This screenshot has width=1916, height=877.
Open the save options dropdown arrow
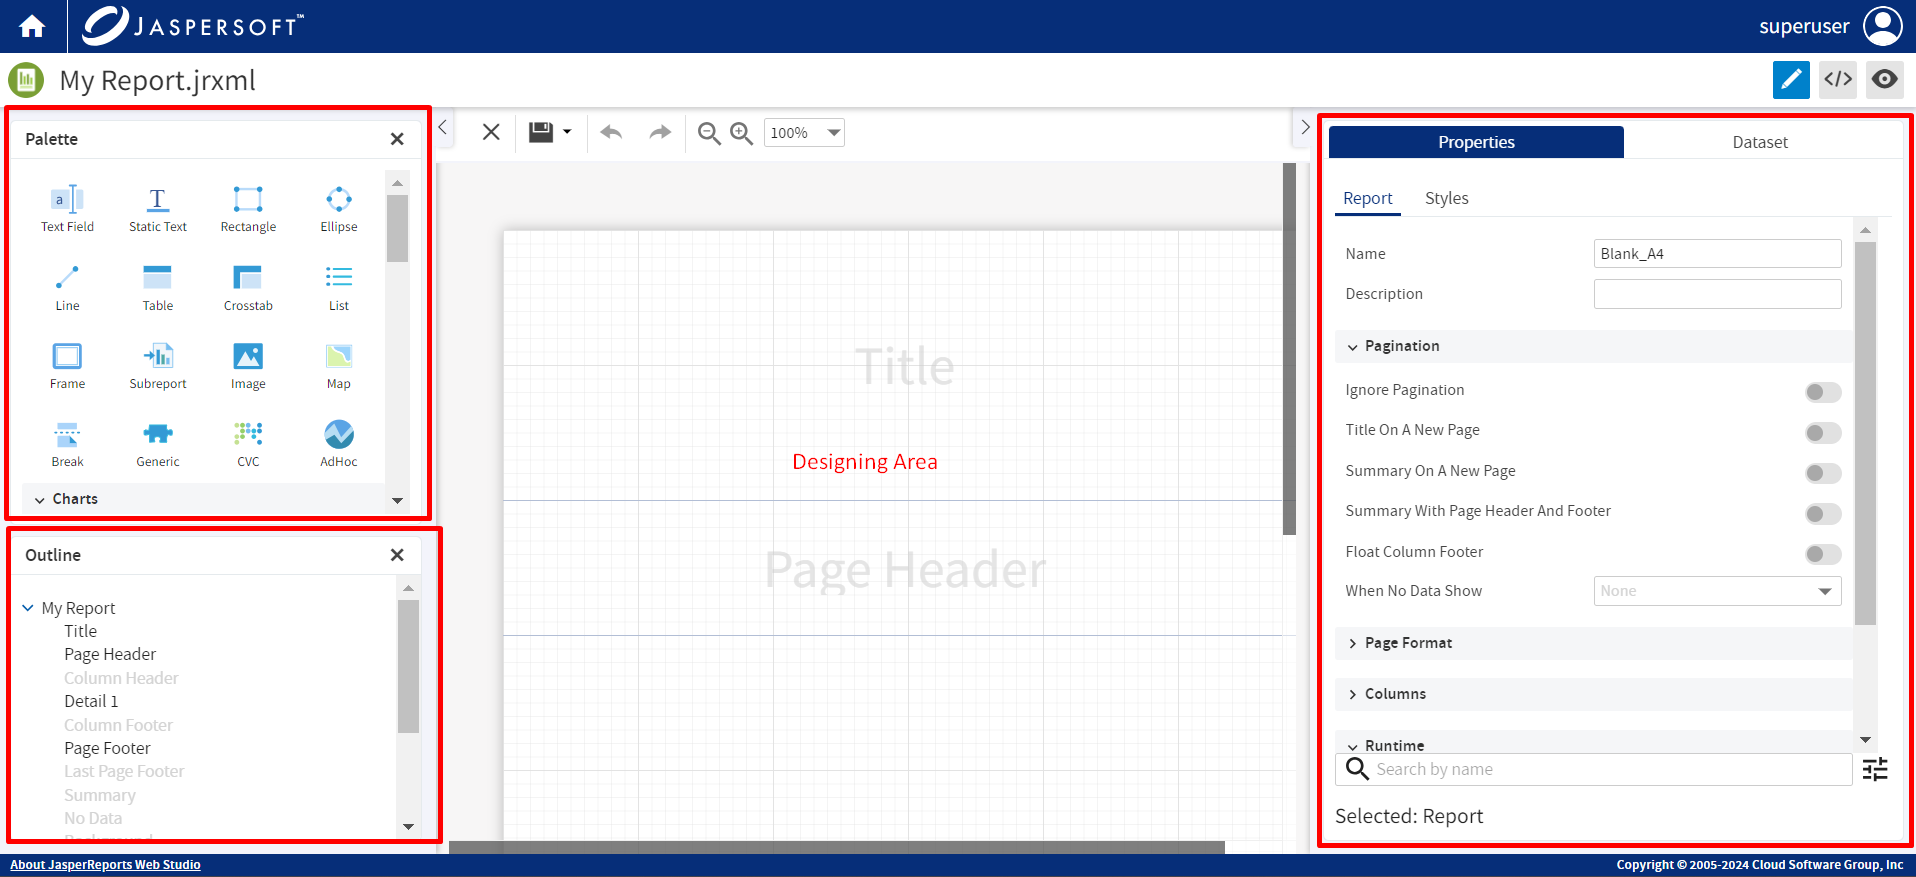coord(567,132)
